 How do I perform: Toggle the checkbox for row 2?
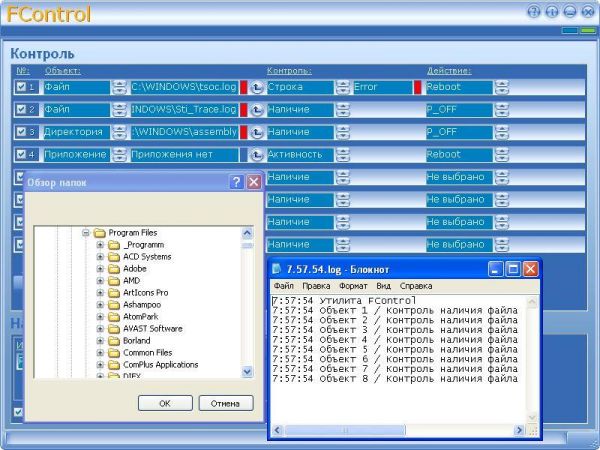[x=21, y=110]
